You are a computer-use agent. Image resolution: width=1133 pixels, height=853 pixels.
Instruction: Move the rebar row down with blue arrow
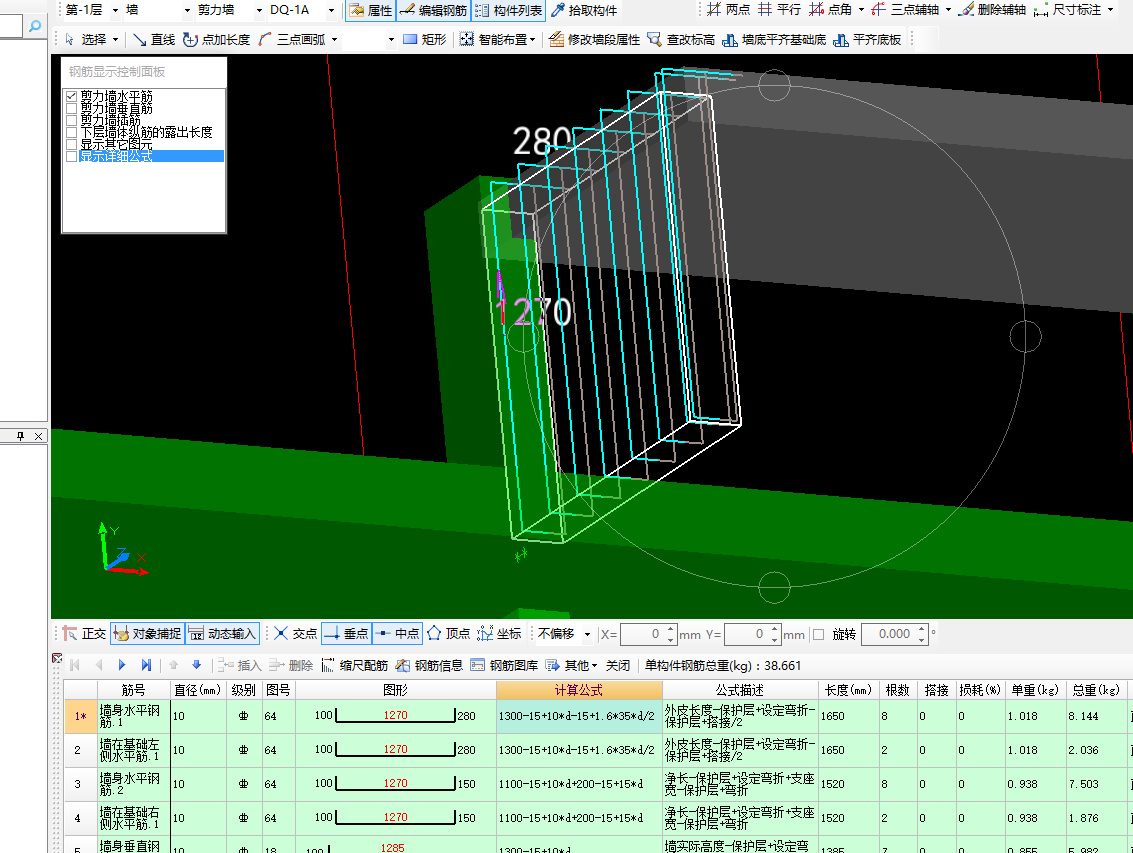click(197, 665)
